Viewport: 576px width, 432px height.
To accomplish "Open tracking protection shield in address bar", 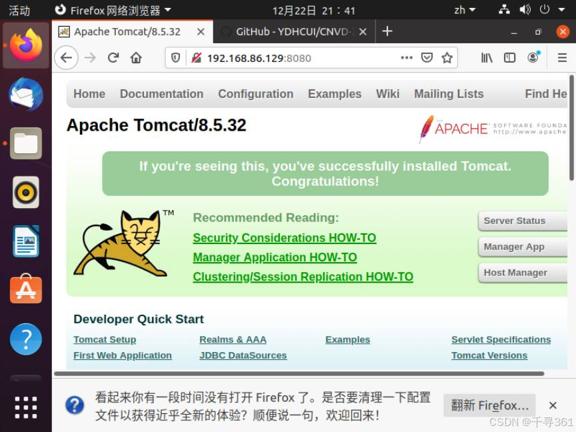I will coord(176,58).
